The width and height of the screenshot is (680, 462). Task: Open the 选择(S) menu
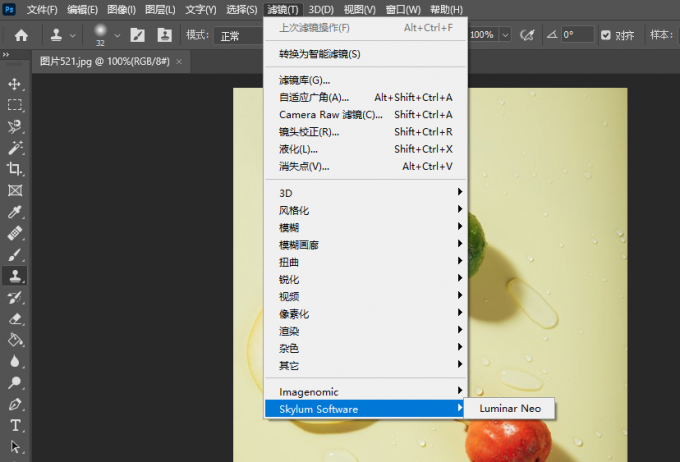pos(242,10)
